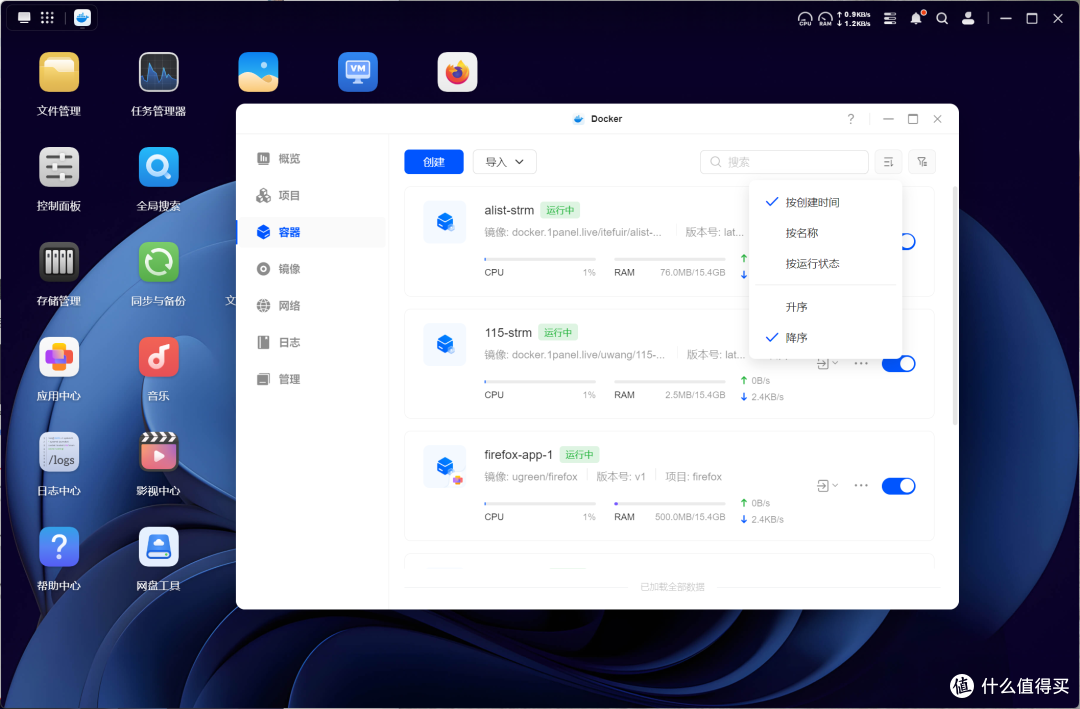
Task: Launch the Firefox desktop icon
Action: coord(457,72)
